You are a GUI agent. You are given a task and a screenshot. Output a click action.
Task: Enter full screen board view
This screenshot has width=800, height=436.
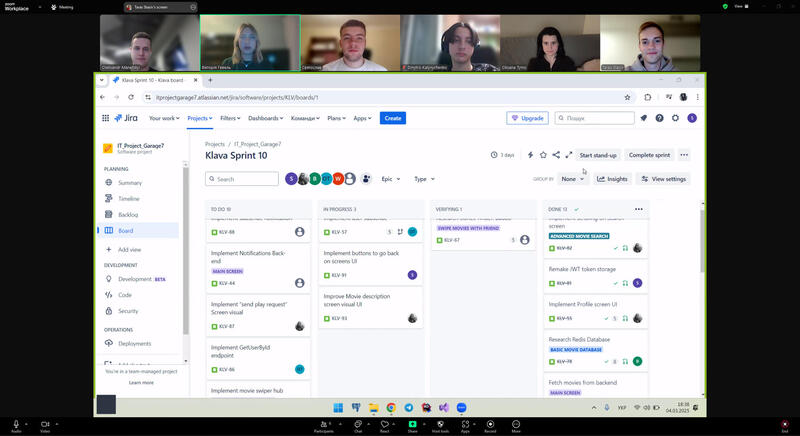[568, 155]
